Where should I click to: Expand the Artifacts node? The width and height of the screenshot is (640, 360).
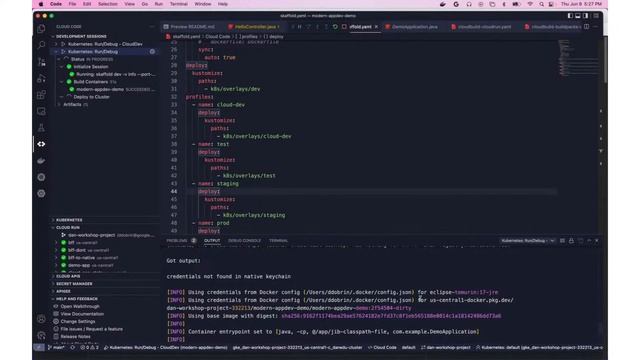60,104
